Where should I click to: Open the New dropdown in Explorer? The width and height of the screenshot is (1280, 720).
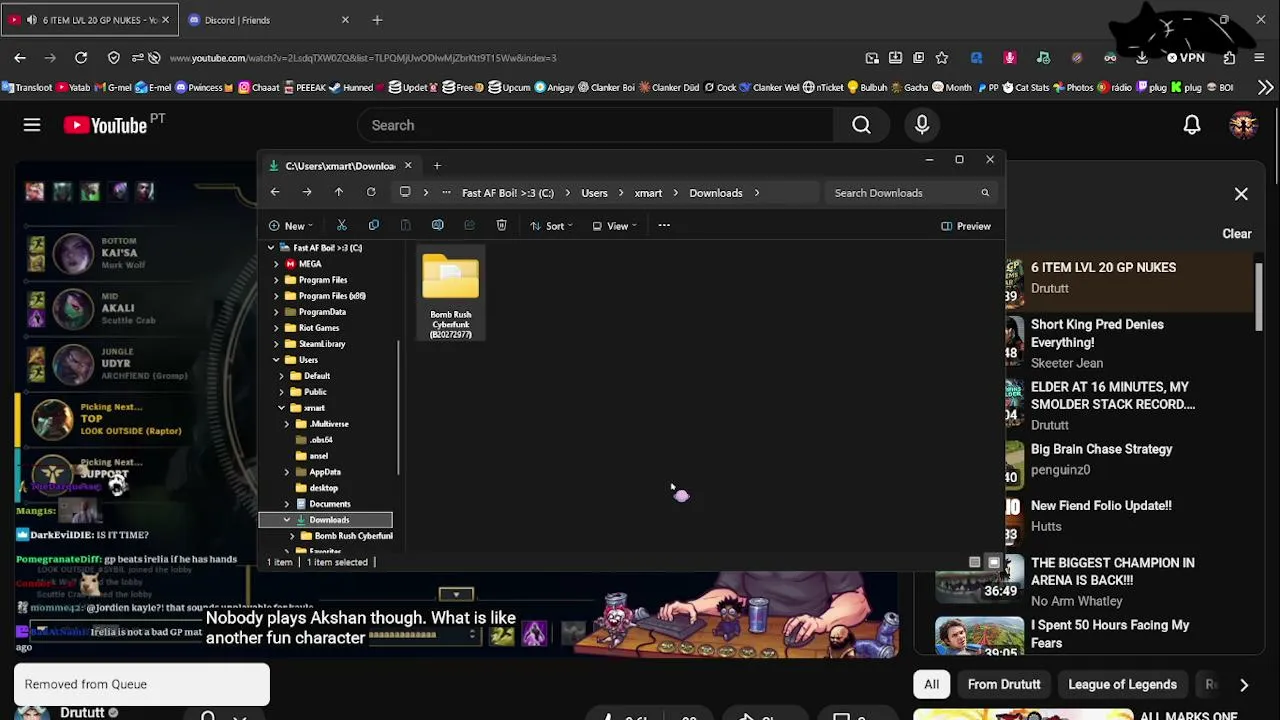click(291, 226)
